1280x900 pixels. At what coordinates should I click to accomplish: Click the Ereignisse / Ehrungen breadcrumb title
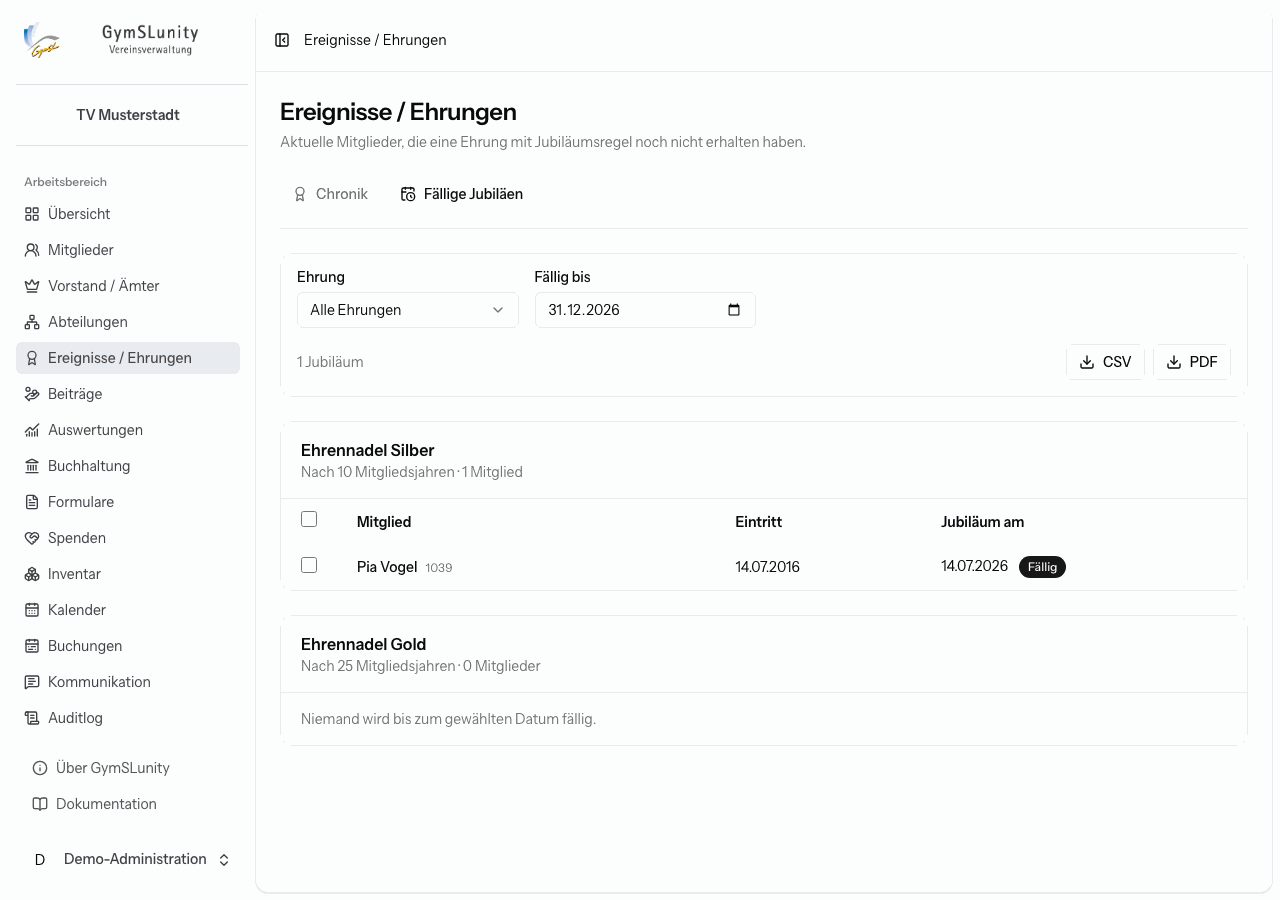coord(375,40)
